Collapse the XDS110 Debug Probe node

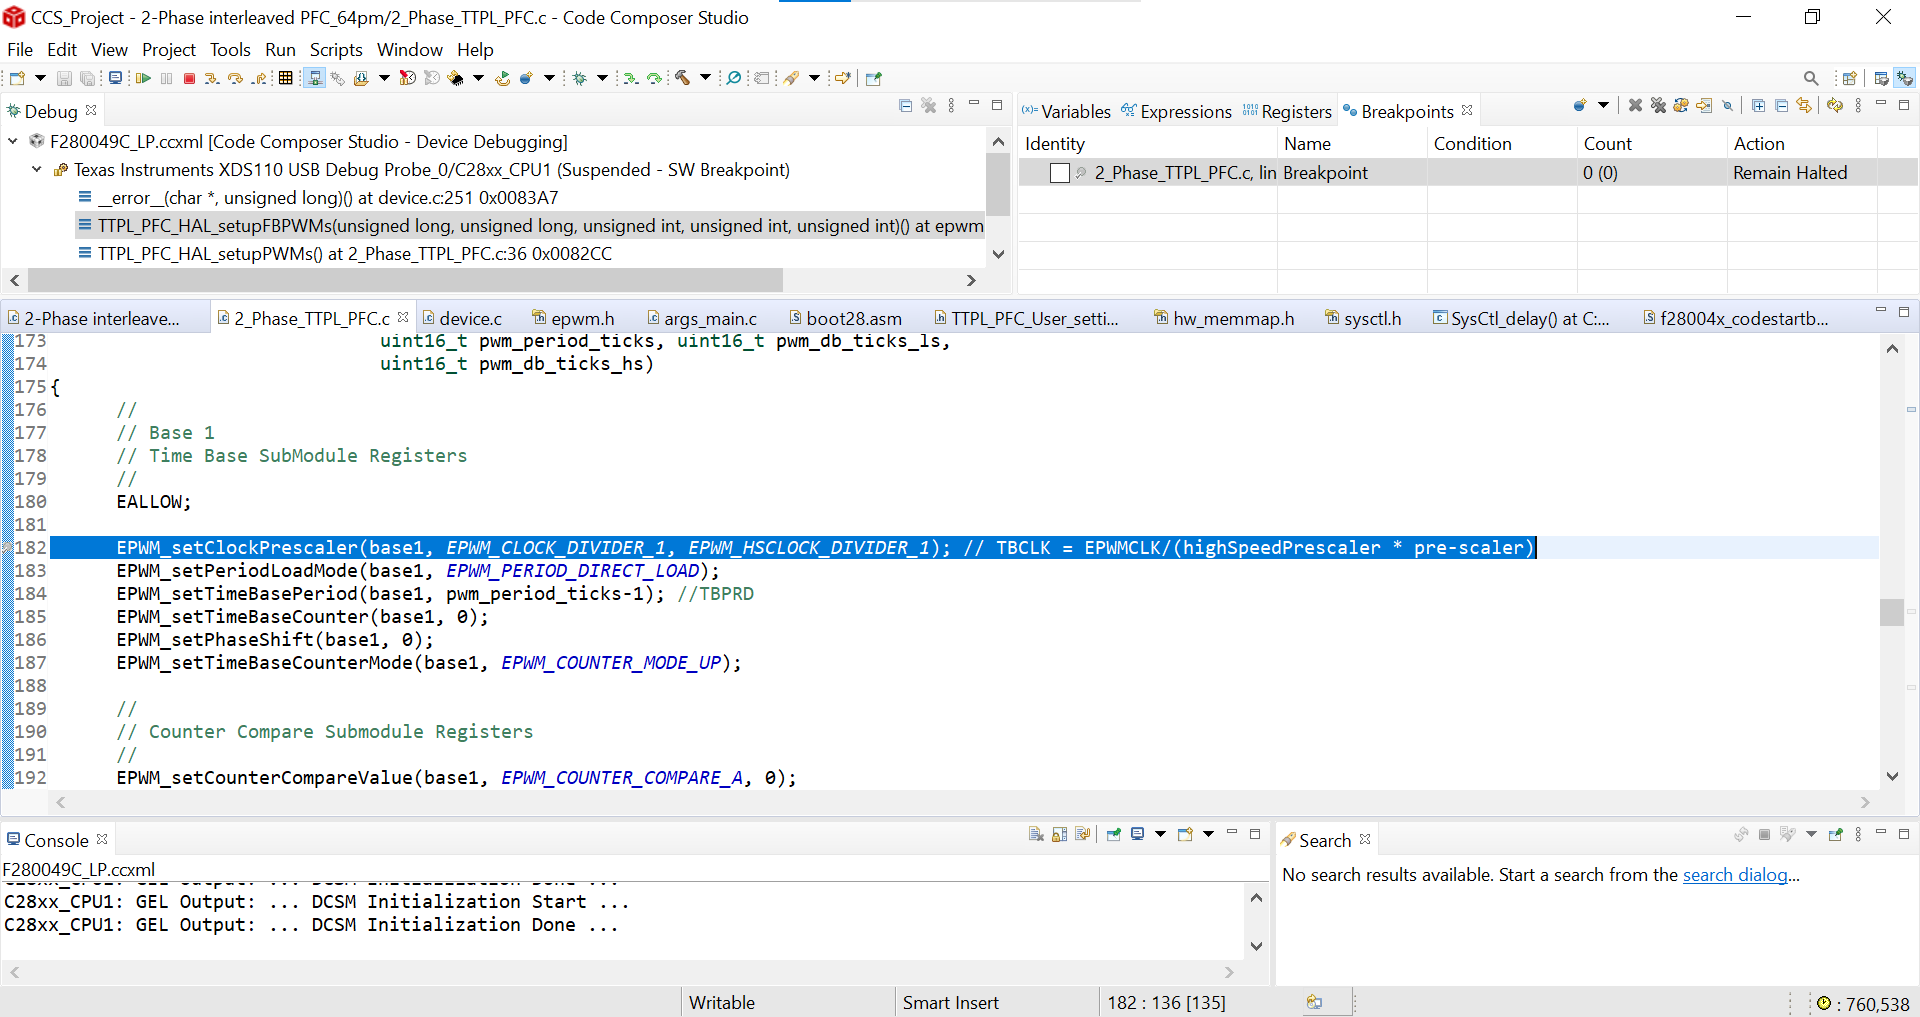click(x=36, y=169)
